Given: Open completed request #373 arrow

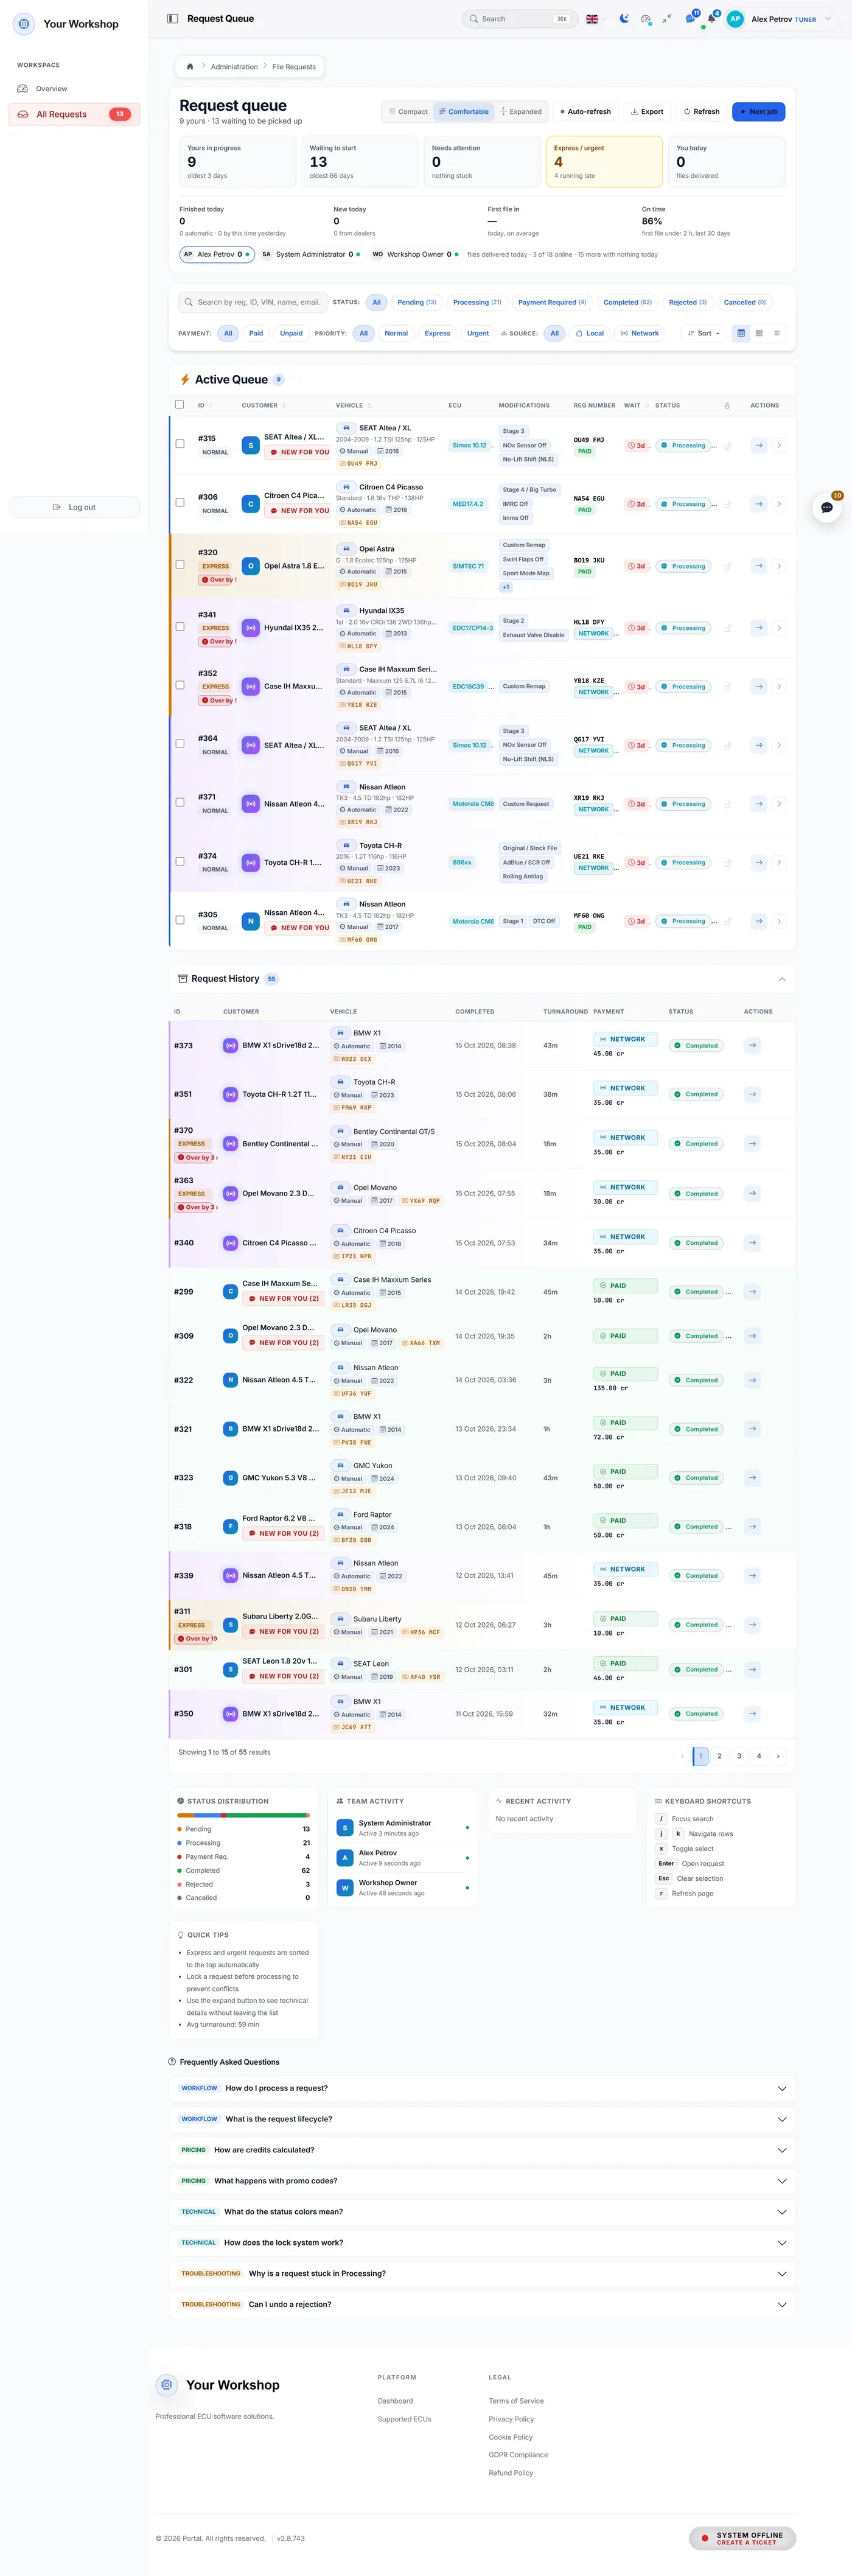Looking at the screenshot, I should 752,1045.
